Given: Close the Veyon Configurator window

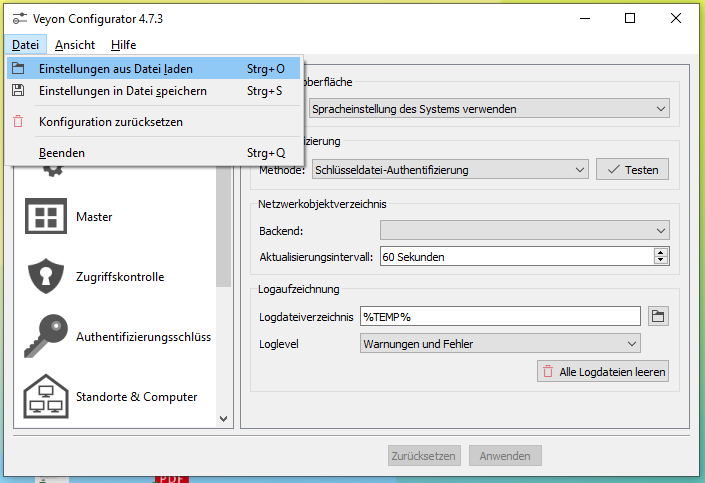Looking at the screenshot, I should [676, 18].
